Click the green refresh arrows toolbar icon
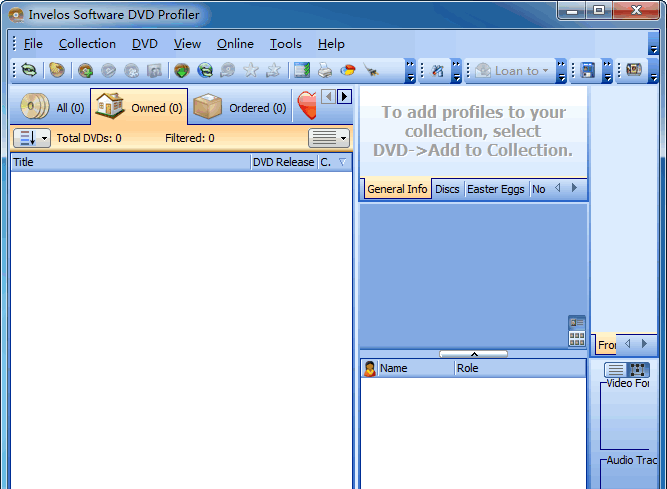Image resolution: width=667 pixels, height=489 pixels. 29,70
